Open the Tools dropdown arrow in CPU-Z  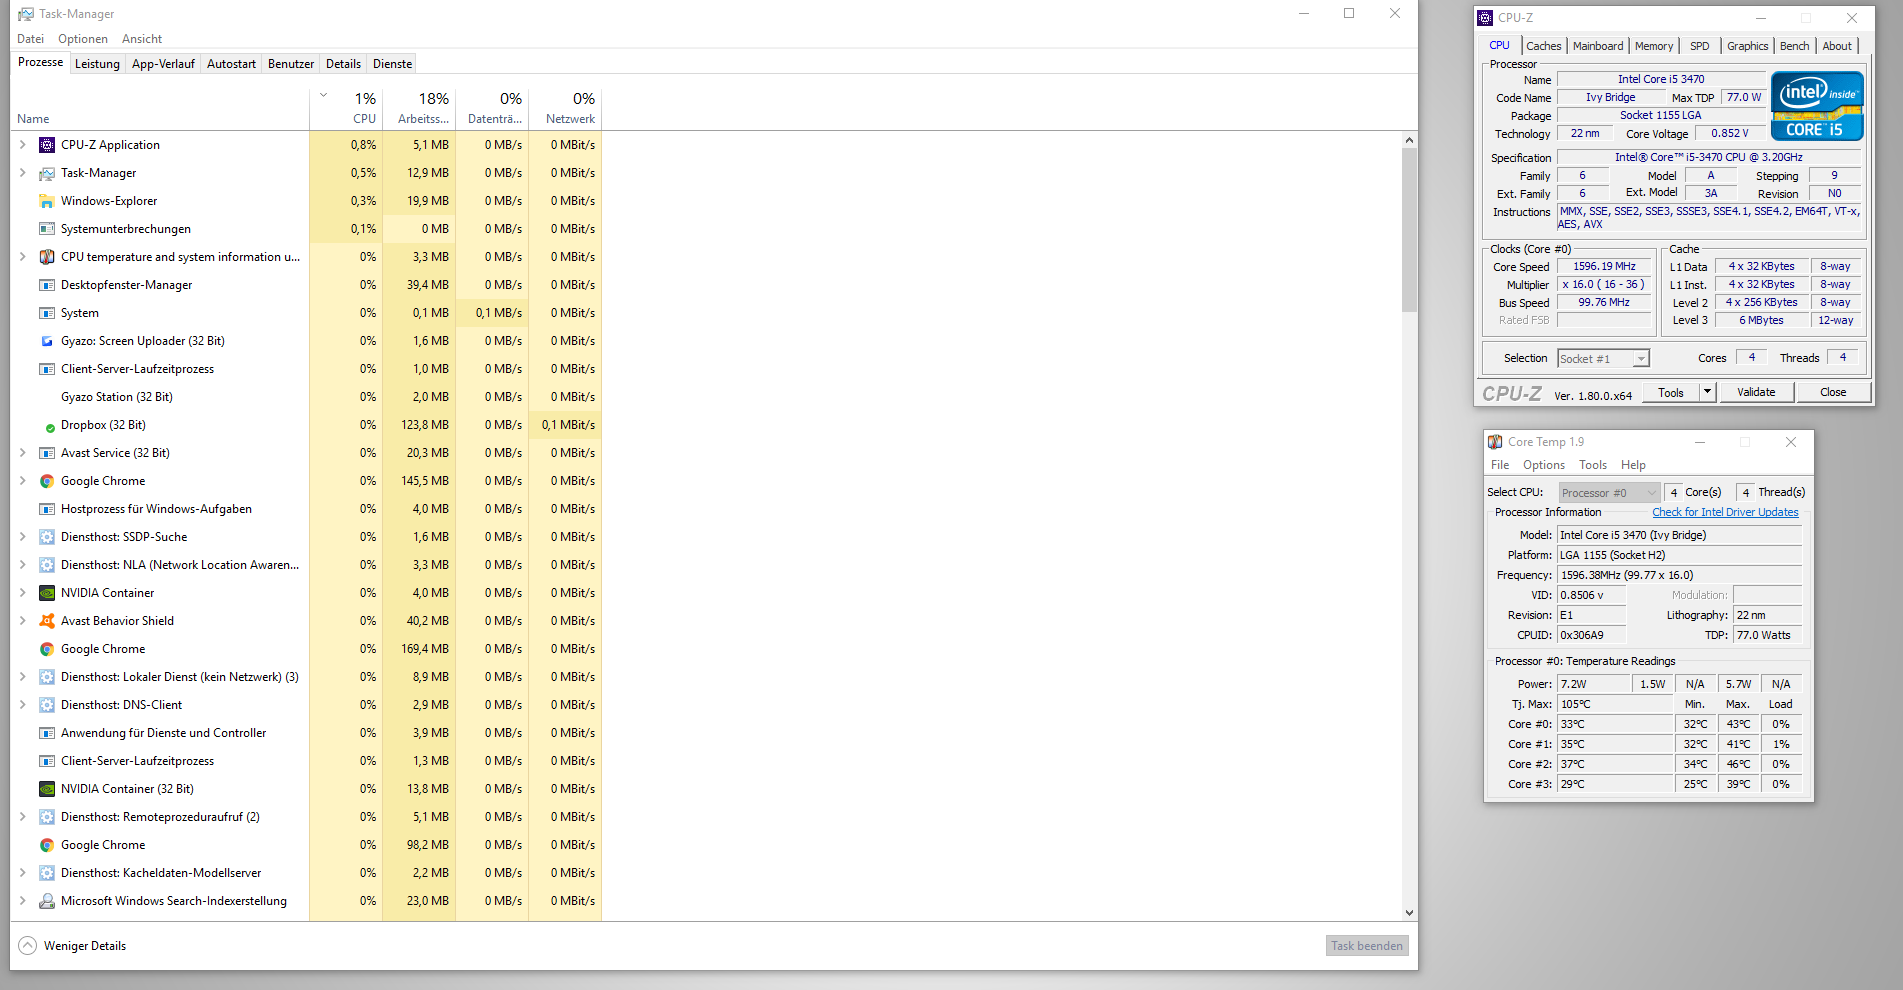coord(1708,392)
